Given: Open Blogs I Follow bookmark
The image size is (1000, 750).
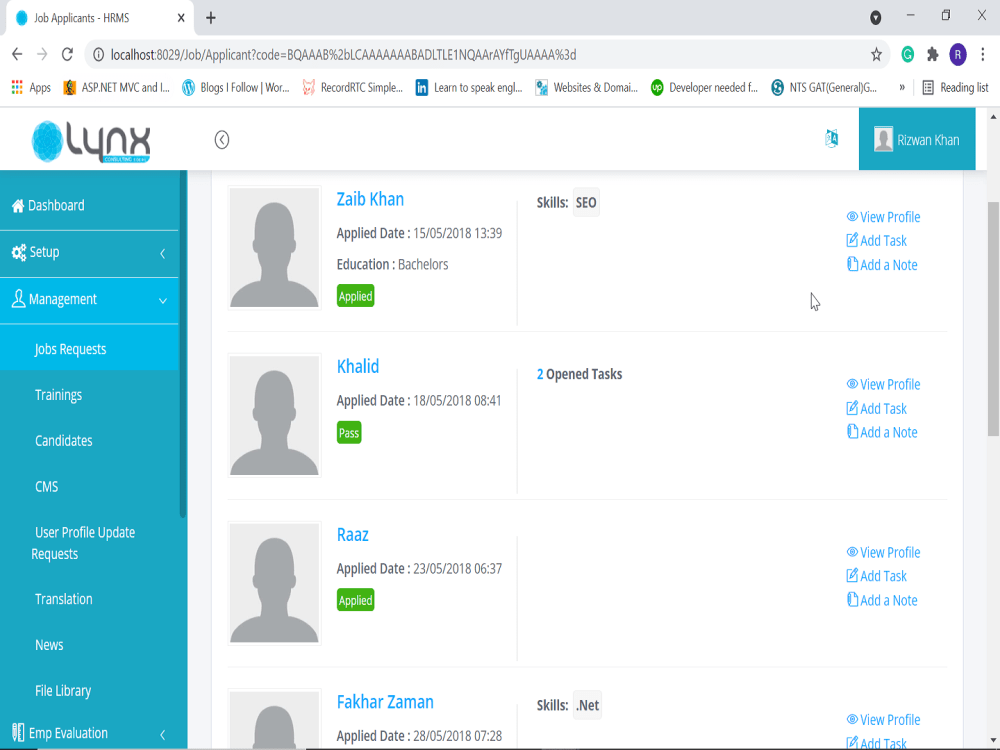Looking at the screenshot, I should tap(235, 87).
